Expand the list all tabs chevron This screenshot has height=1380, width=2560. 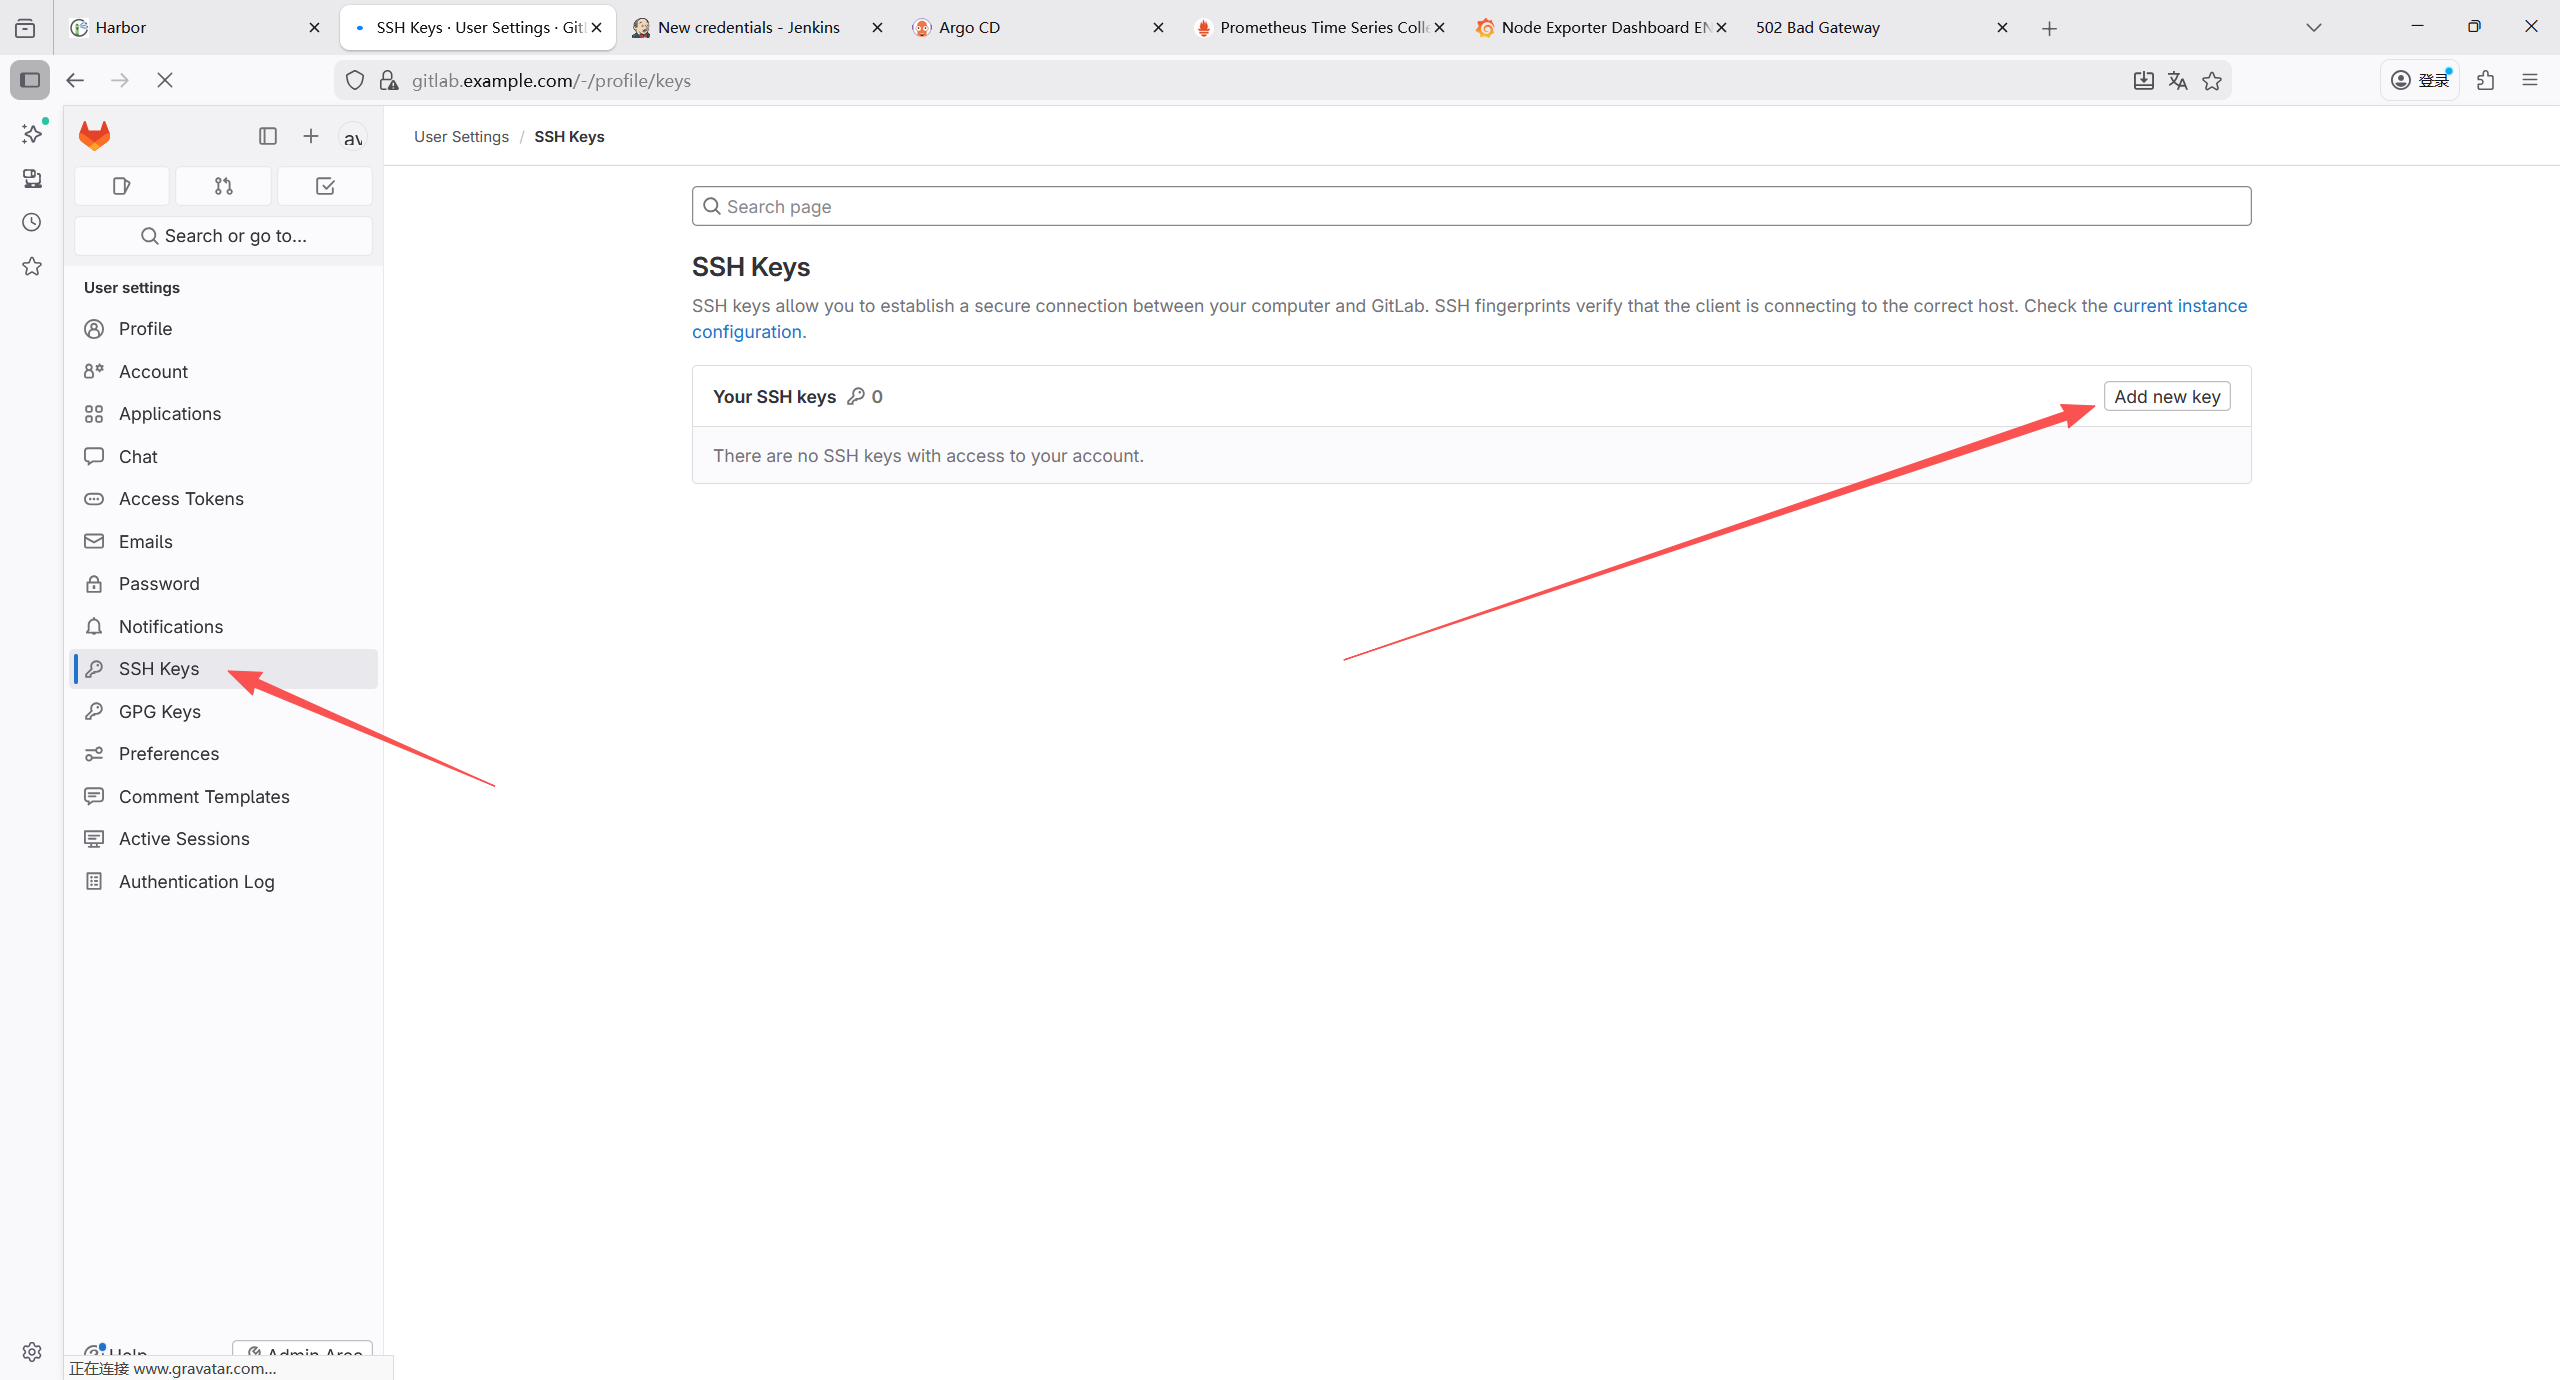[x=2313, y=28]
